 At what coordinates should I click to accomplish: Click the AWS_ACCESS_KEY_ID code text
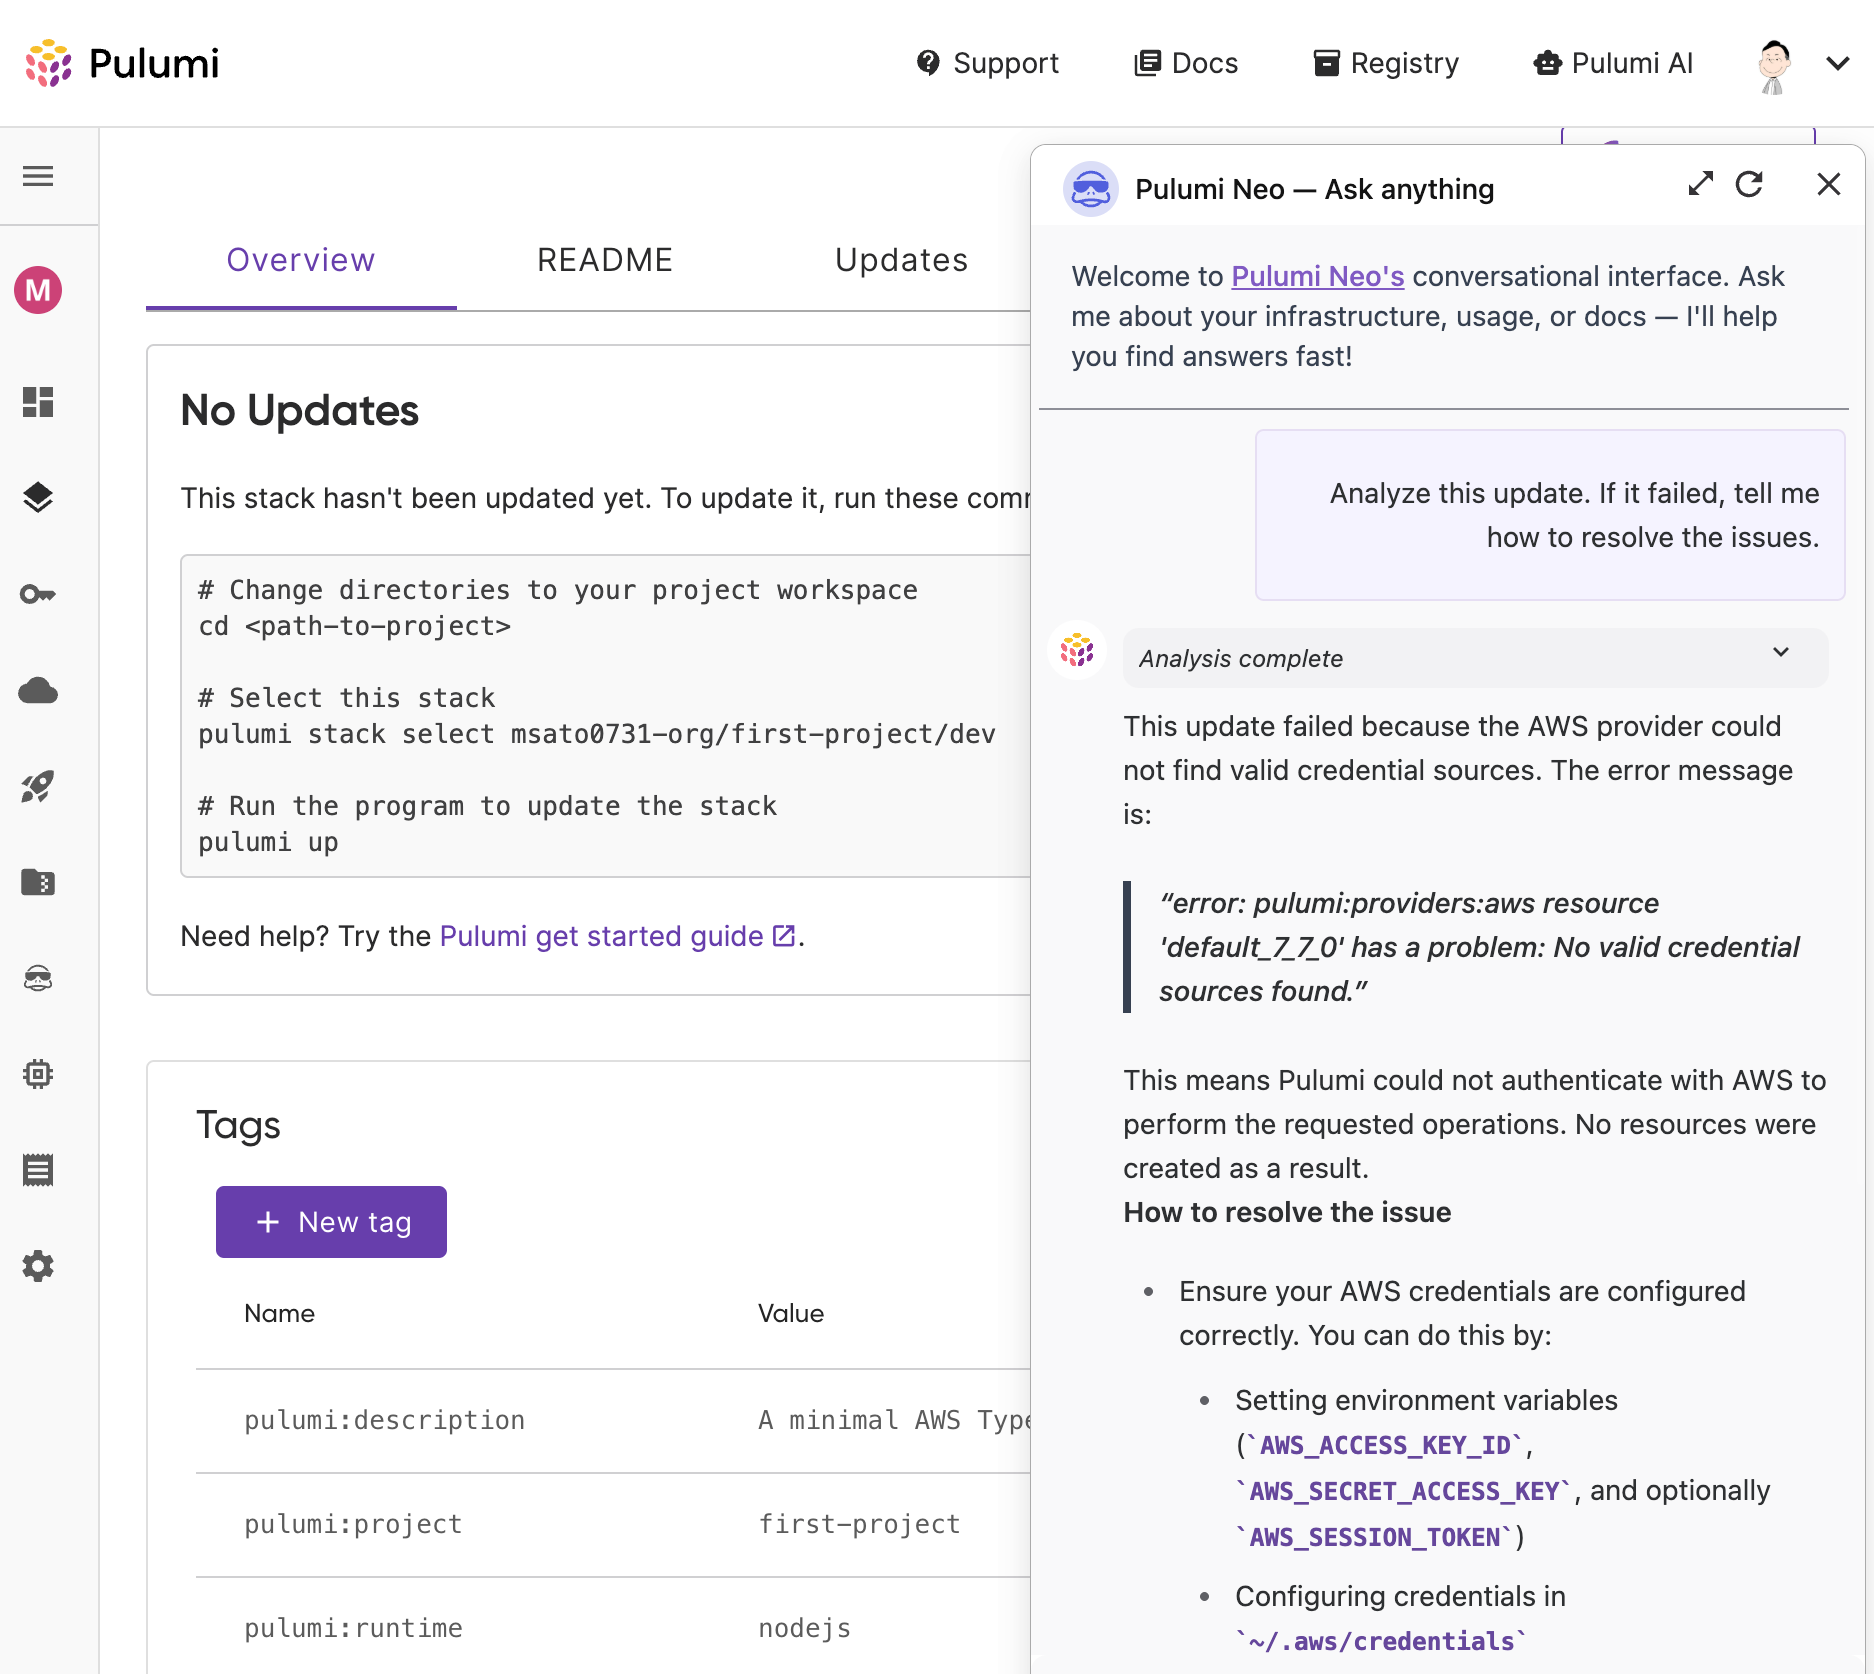coord(1384,1445)
